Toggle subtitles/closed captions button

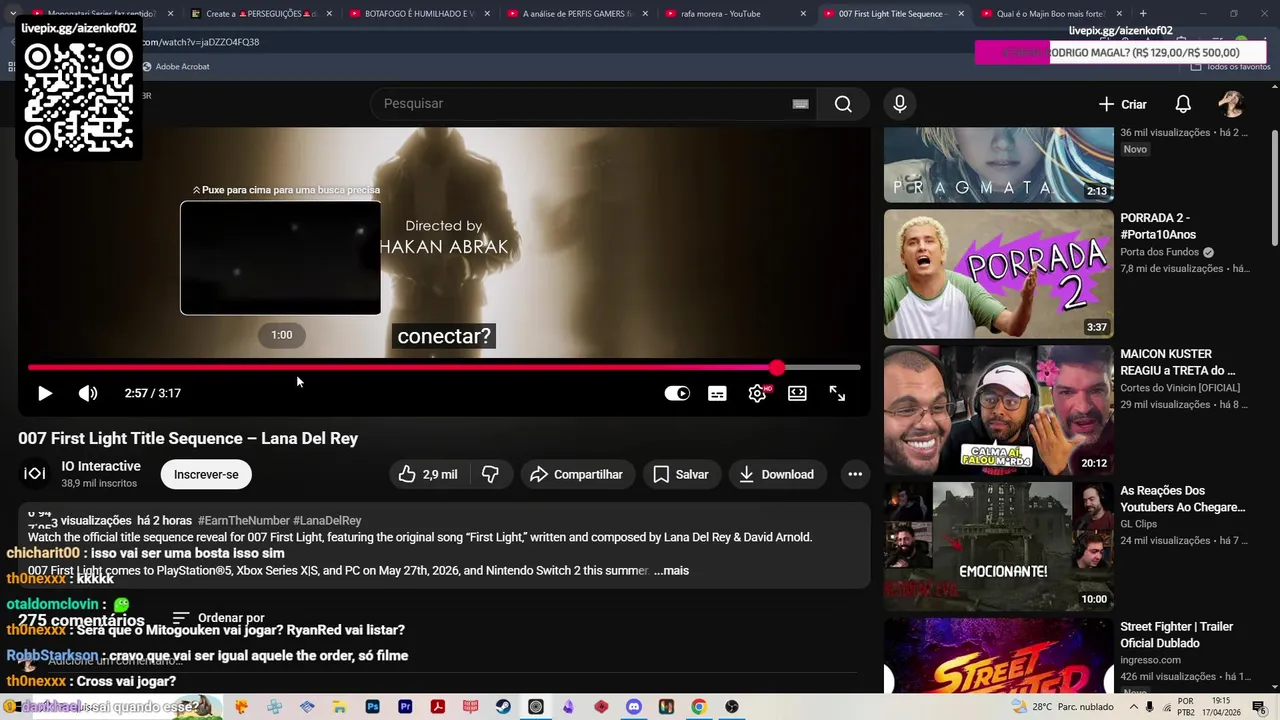pyautogui.click(x=717, y=393)
